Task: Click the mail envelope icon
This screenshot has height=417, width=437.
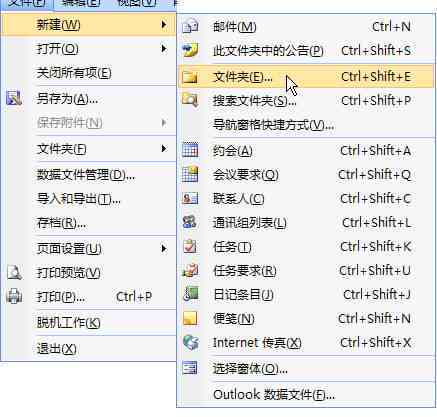Action: click(x=190, y=26)
